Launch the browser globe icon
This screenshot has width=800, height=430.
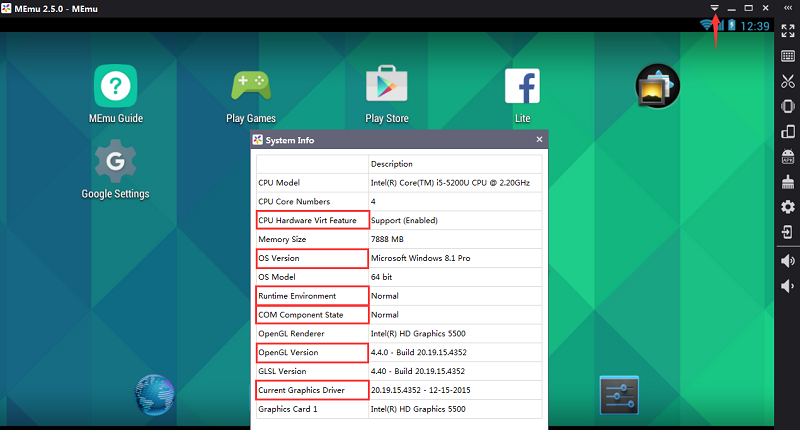coord(157,393)
